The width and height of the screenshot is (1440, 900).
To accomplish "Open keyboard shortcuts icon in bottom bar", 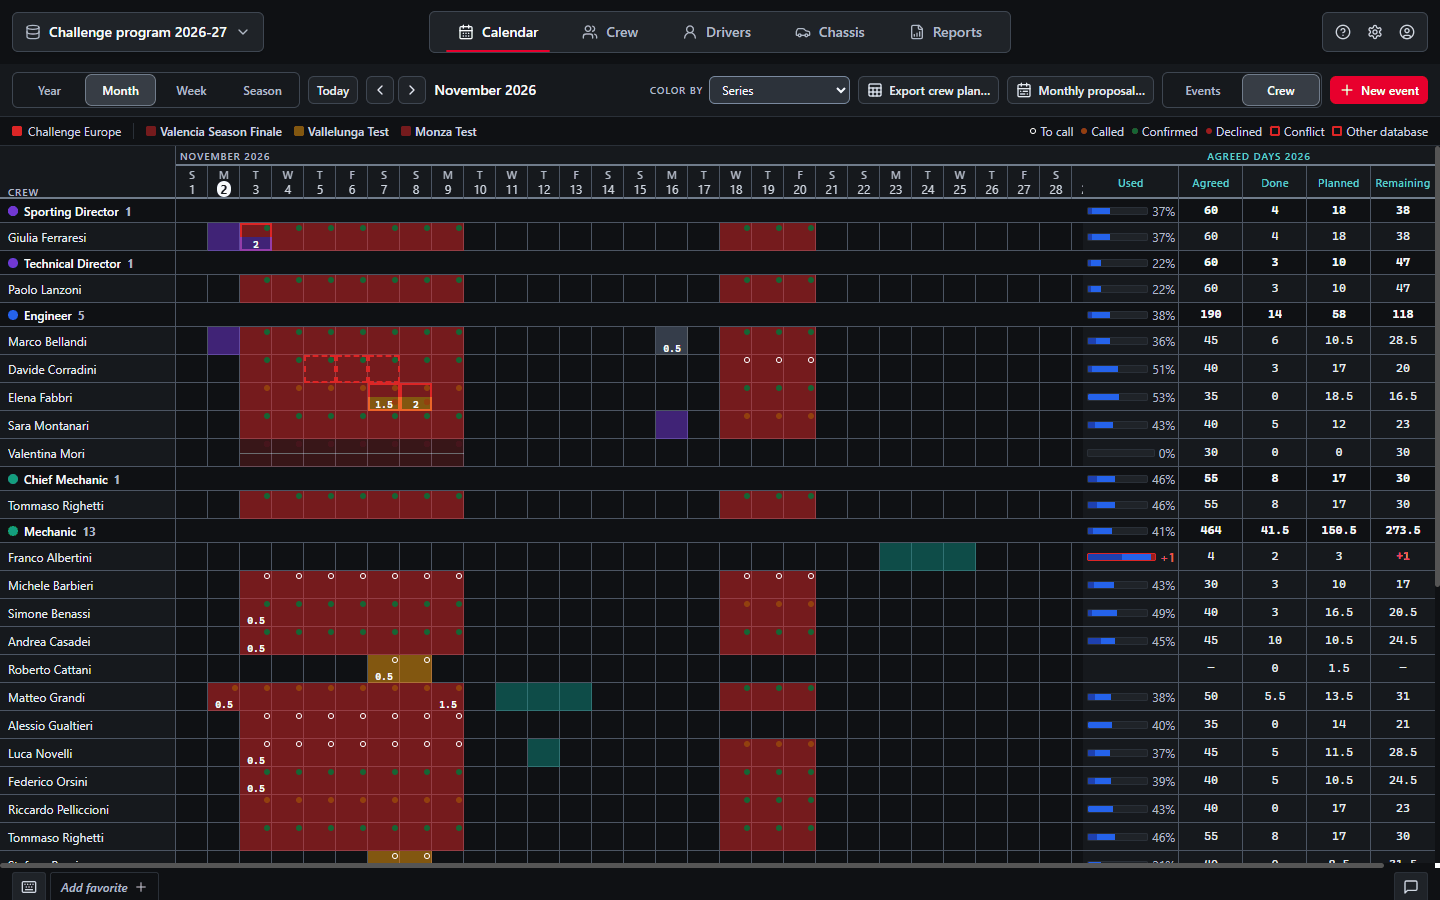I will (x=29, y=887).
